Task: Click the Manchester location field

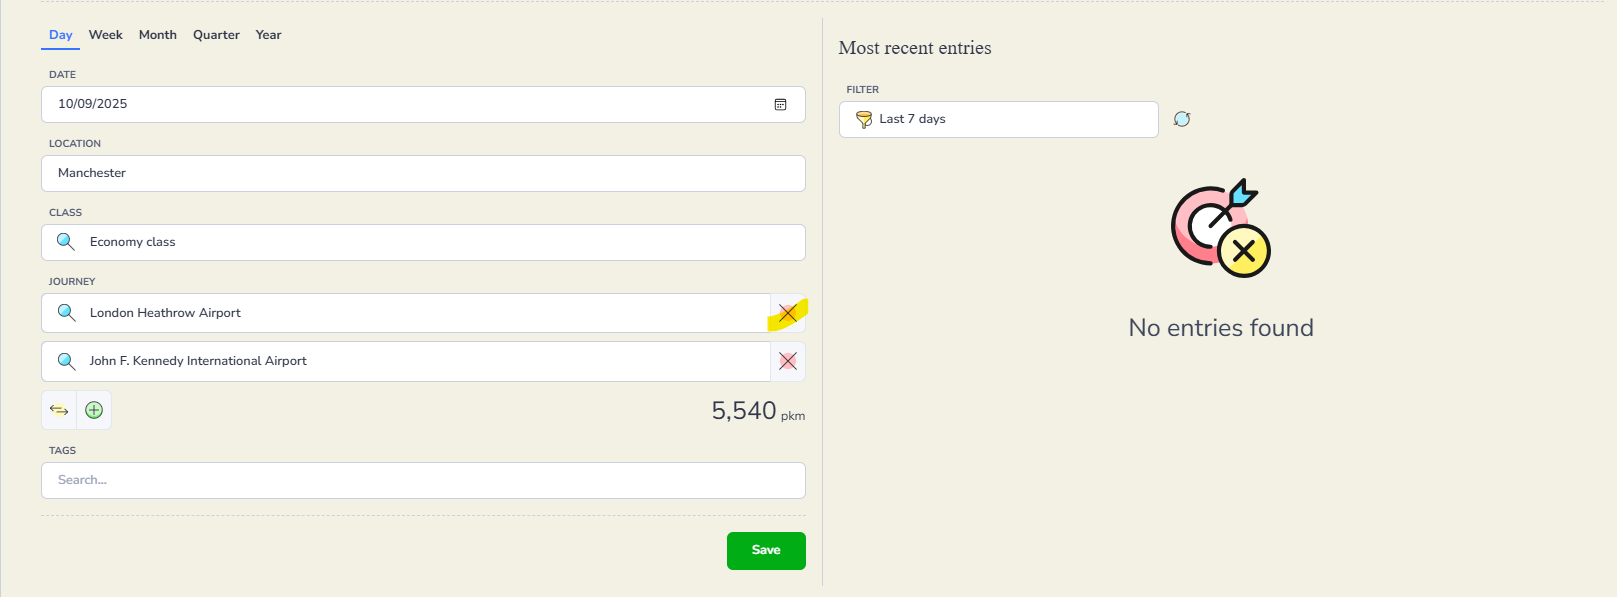Action: coord(423,173)
